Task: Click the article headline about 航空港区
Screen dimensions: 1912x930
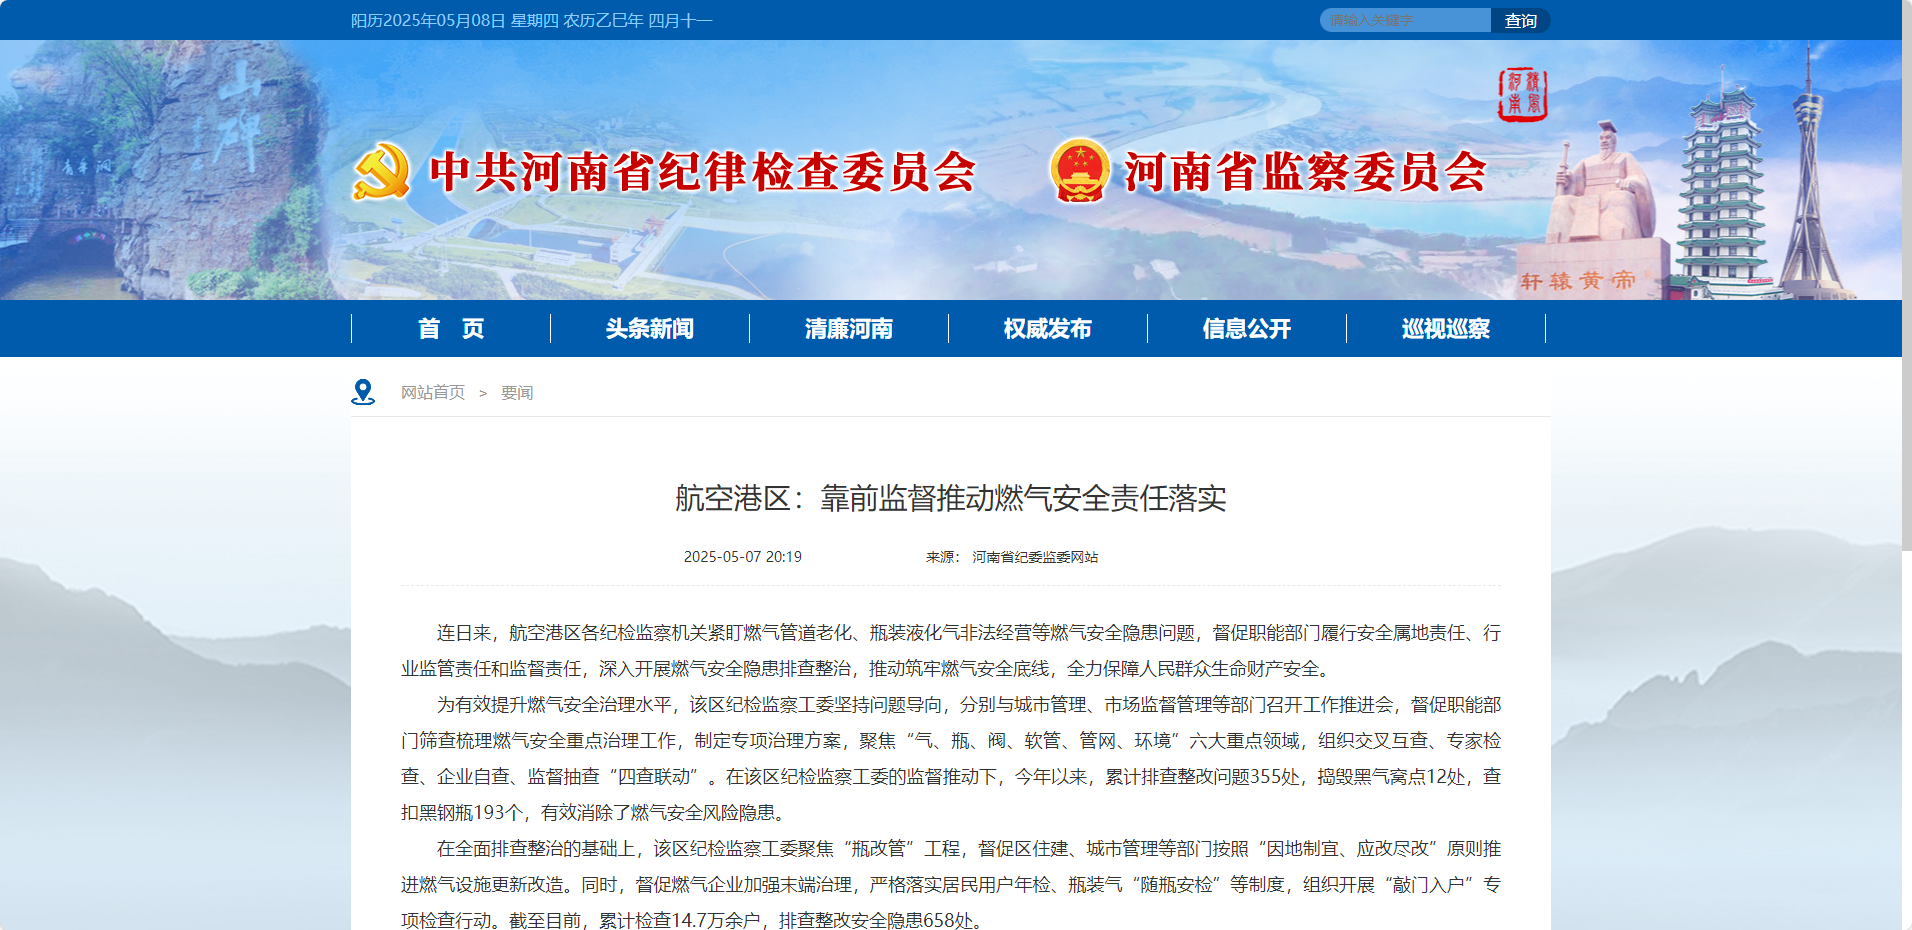Action: pos(950,498)
